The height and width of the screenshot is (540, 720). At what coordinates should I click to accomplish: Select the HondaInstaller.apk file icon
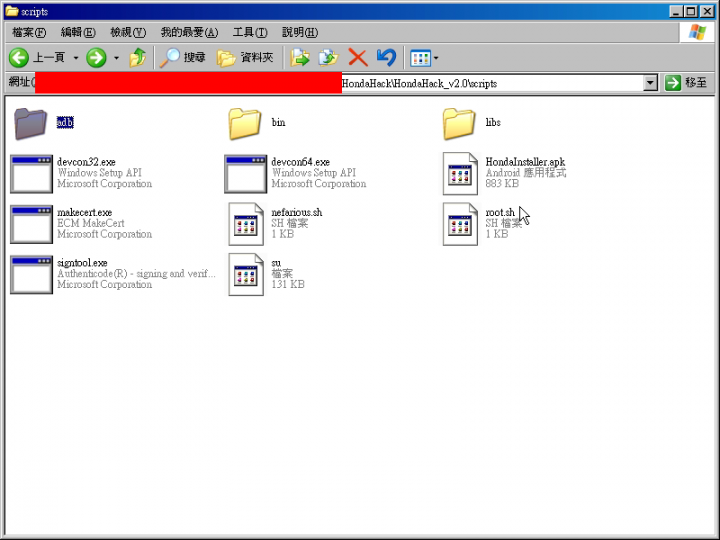click(460, 174)
